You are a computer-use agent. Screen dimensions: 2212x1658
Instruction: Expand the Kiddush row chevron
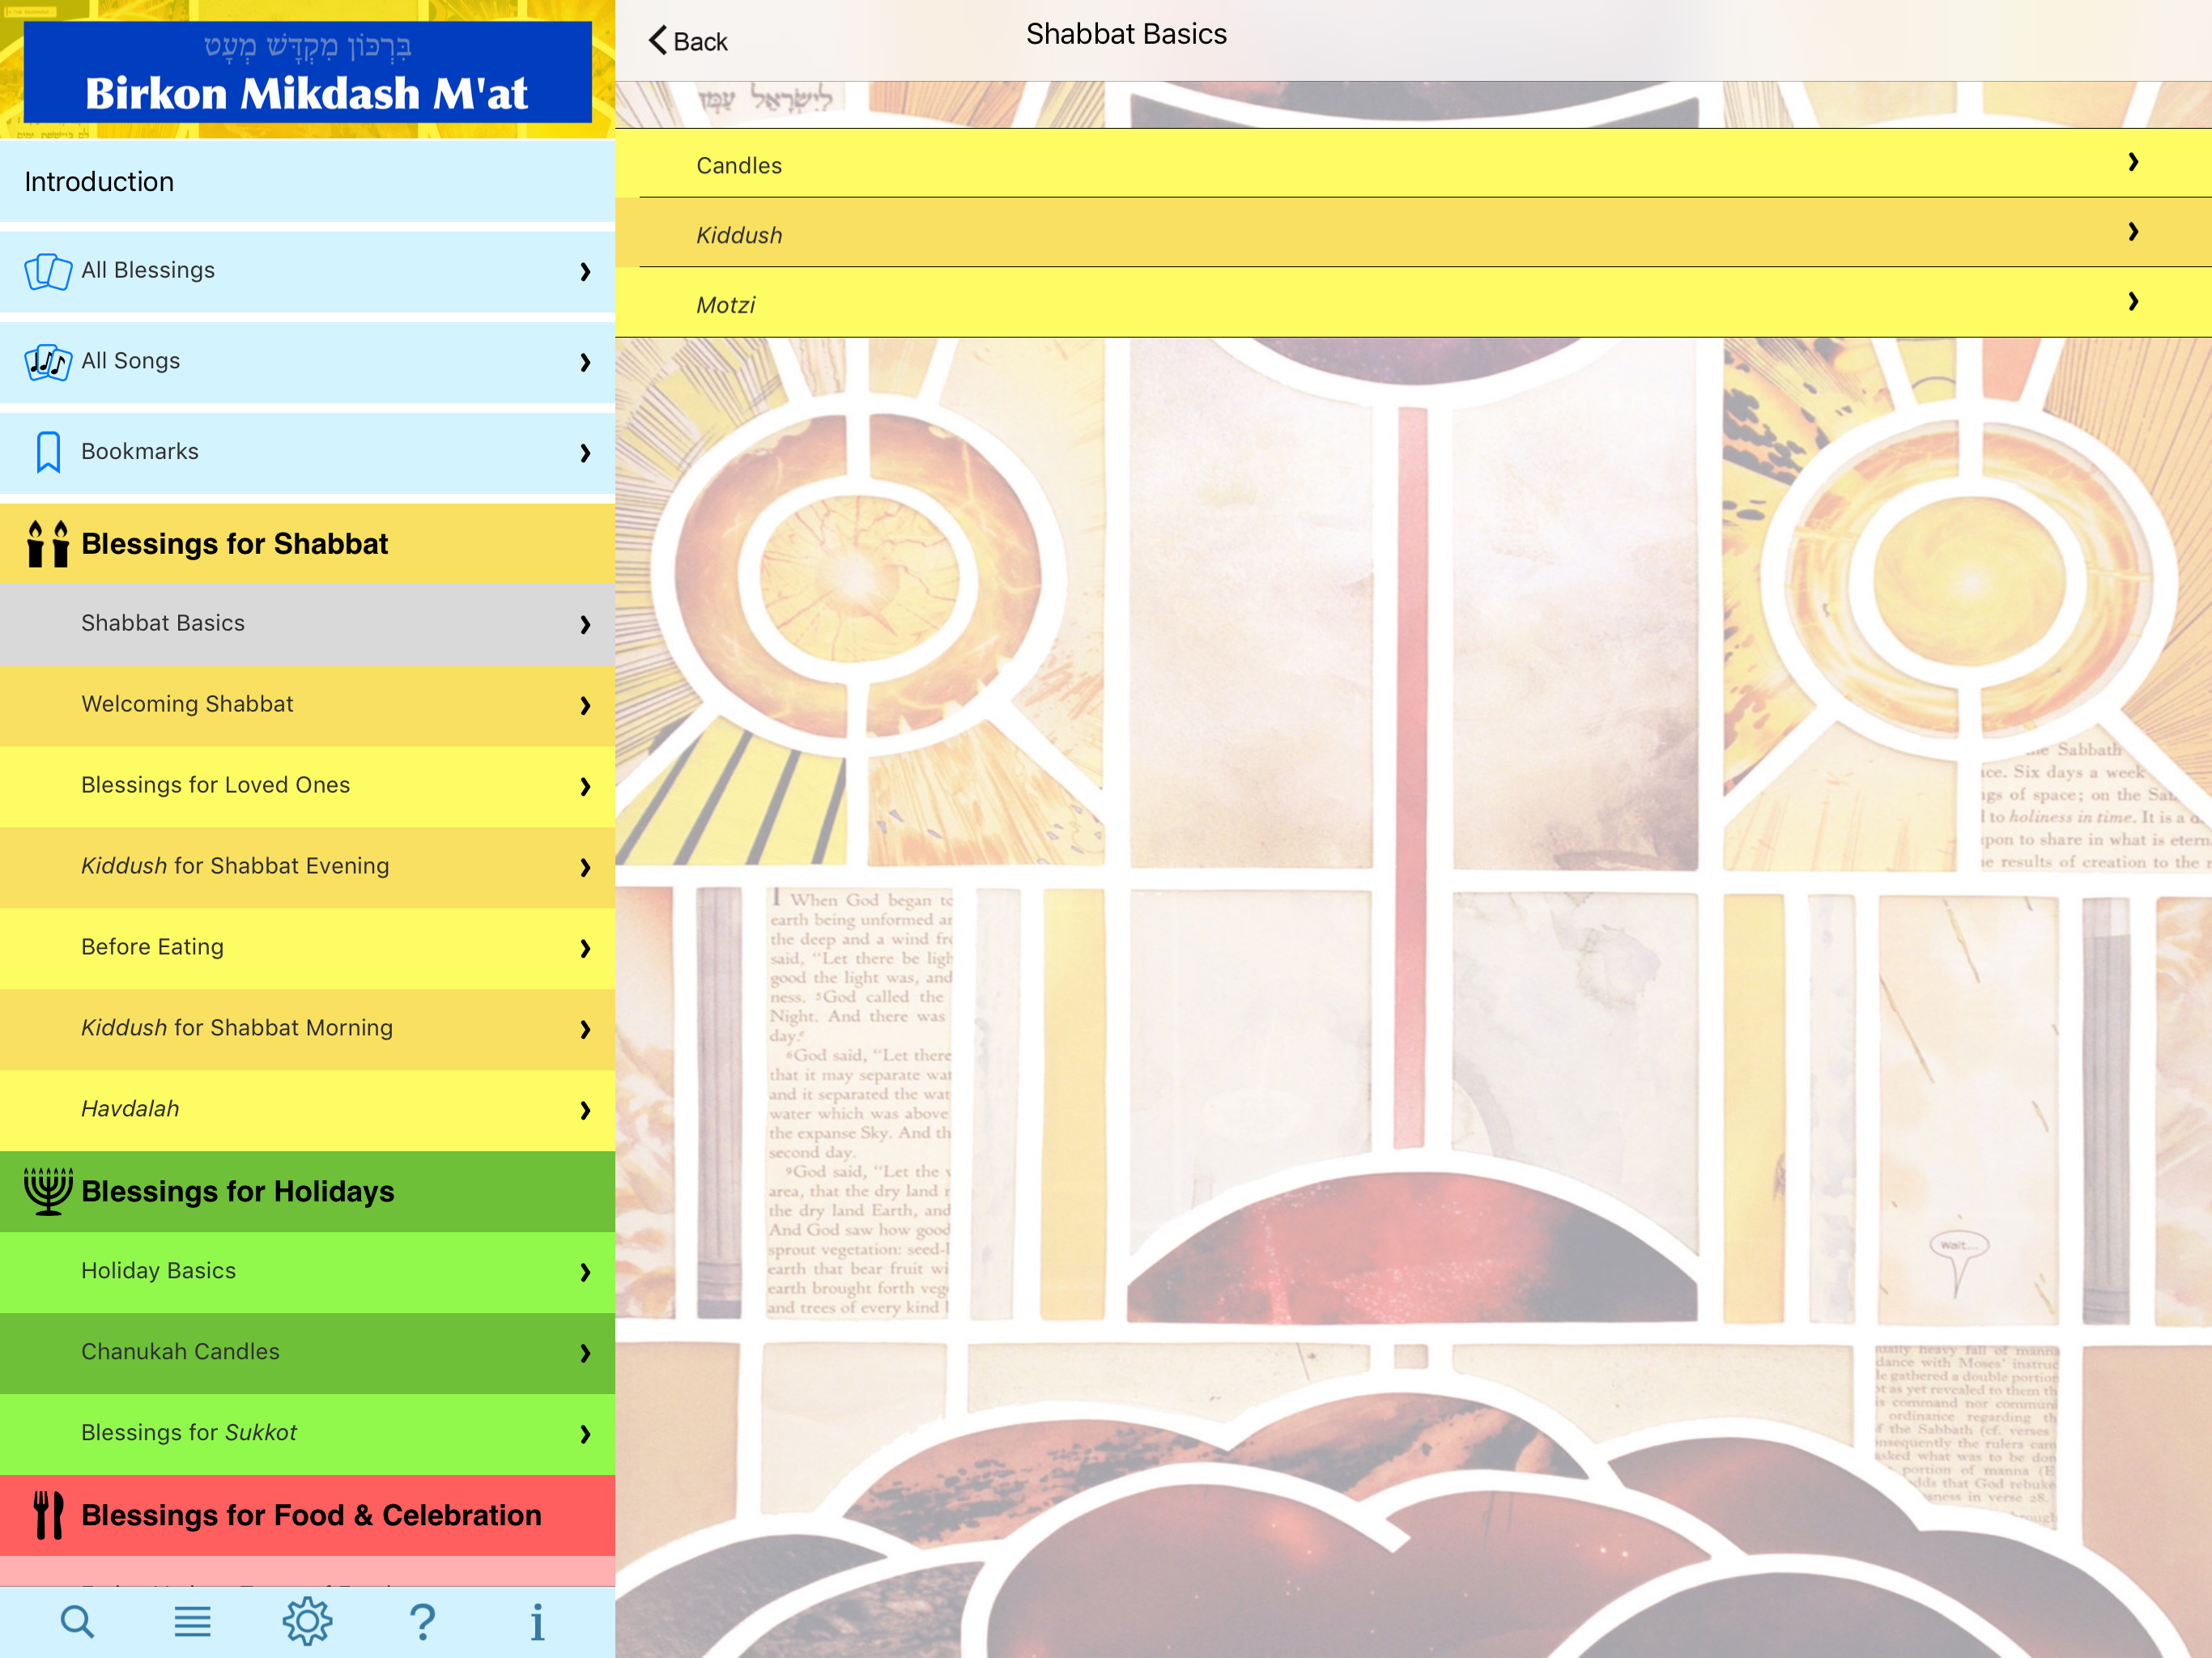point(2133,232)
